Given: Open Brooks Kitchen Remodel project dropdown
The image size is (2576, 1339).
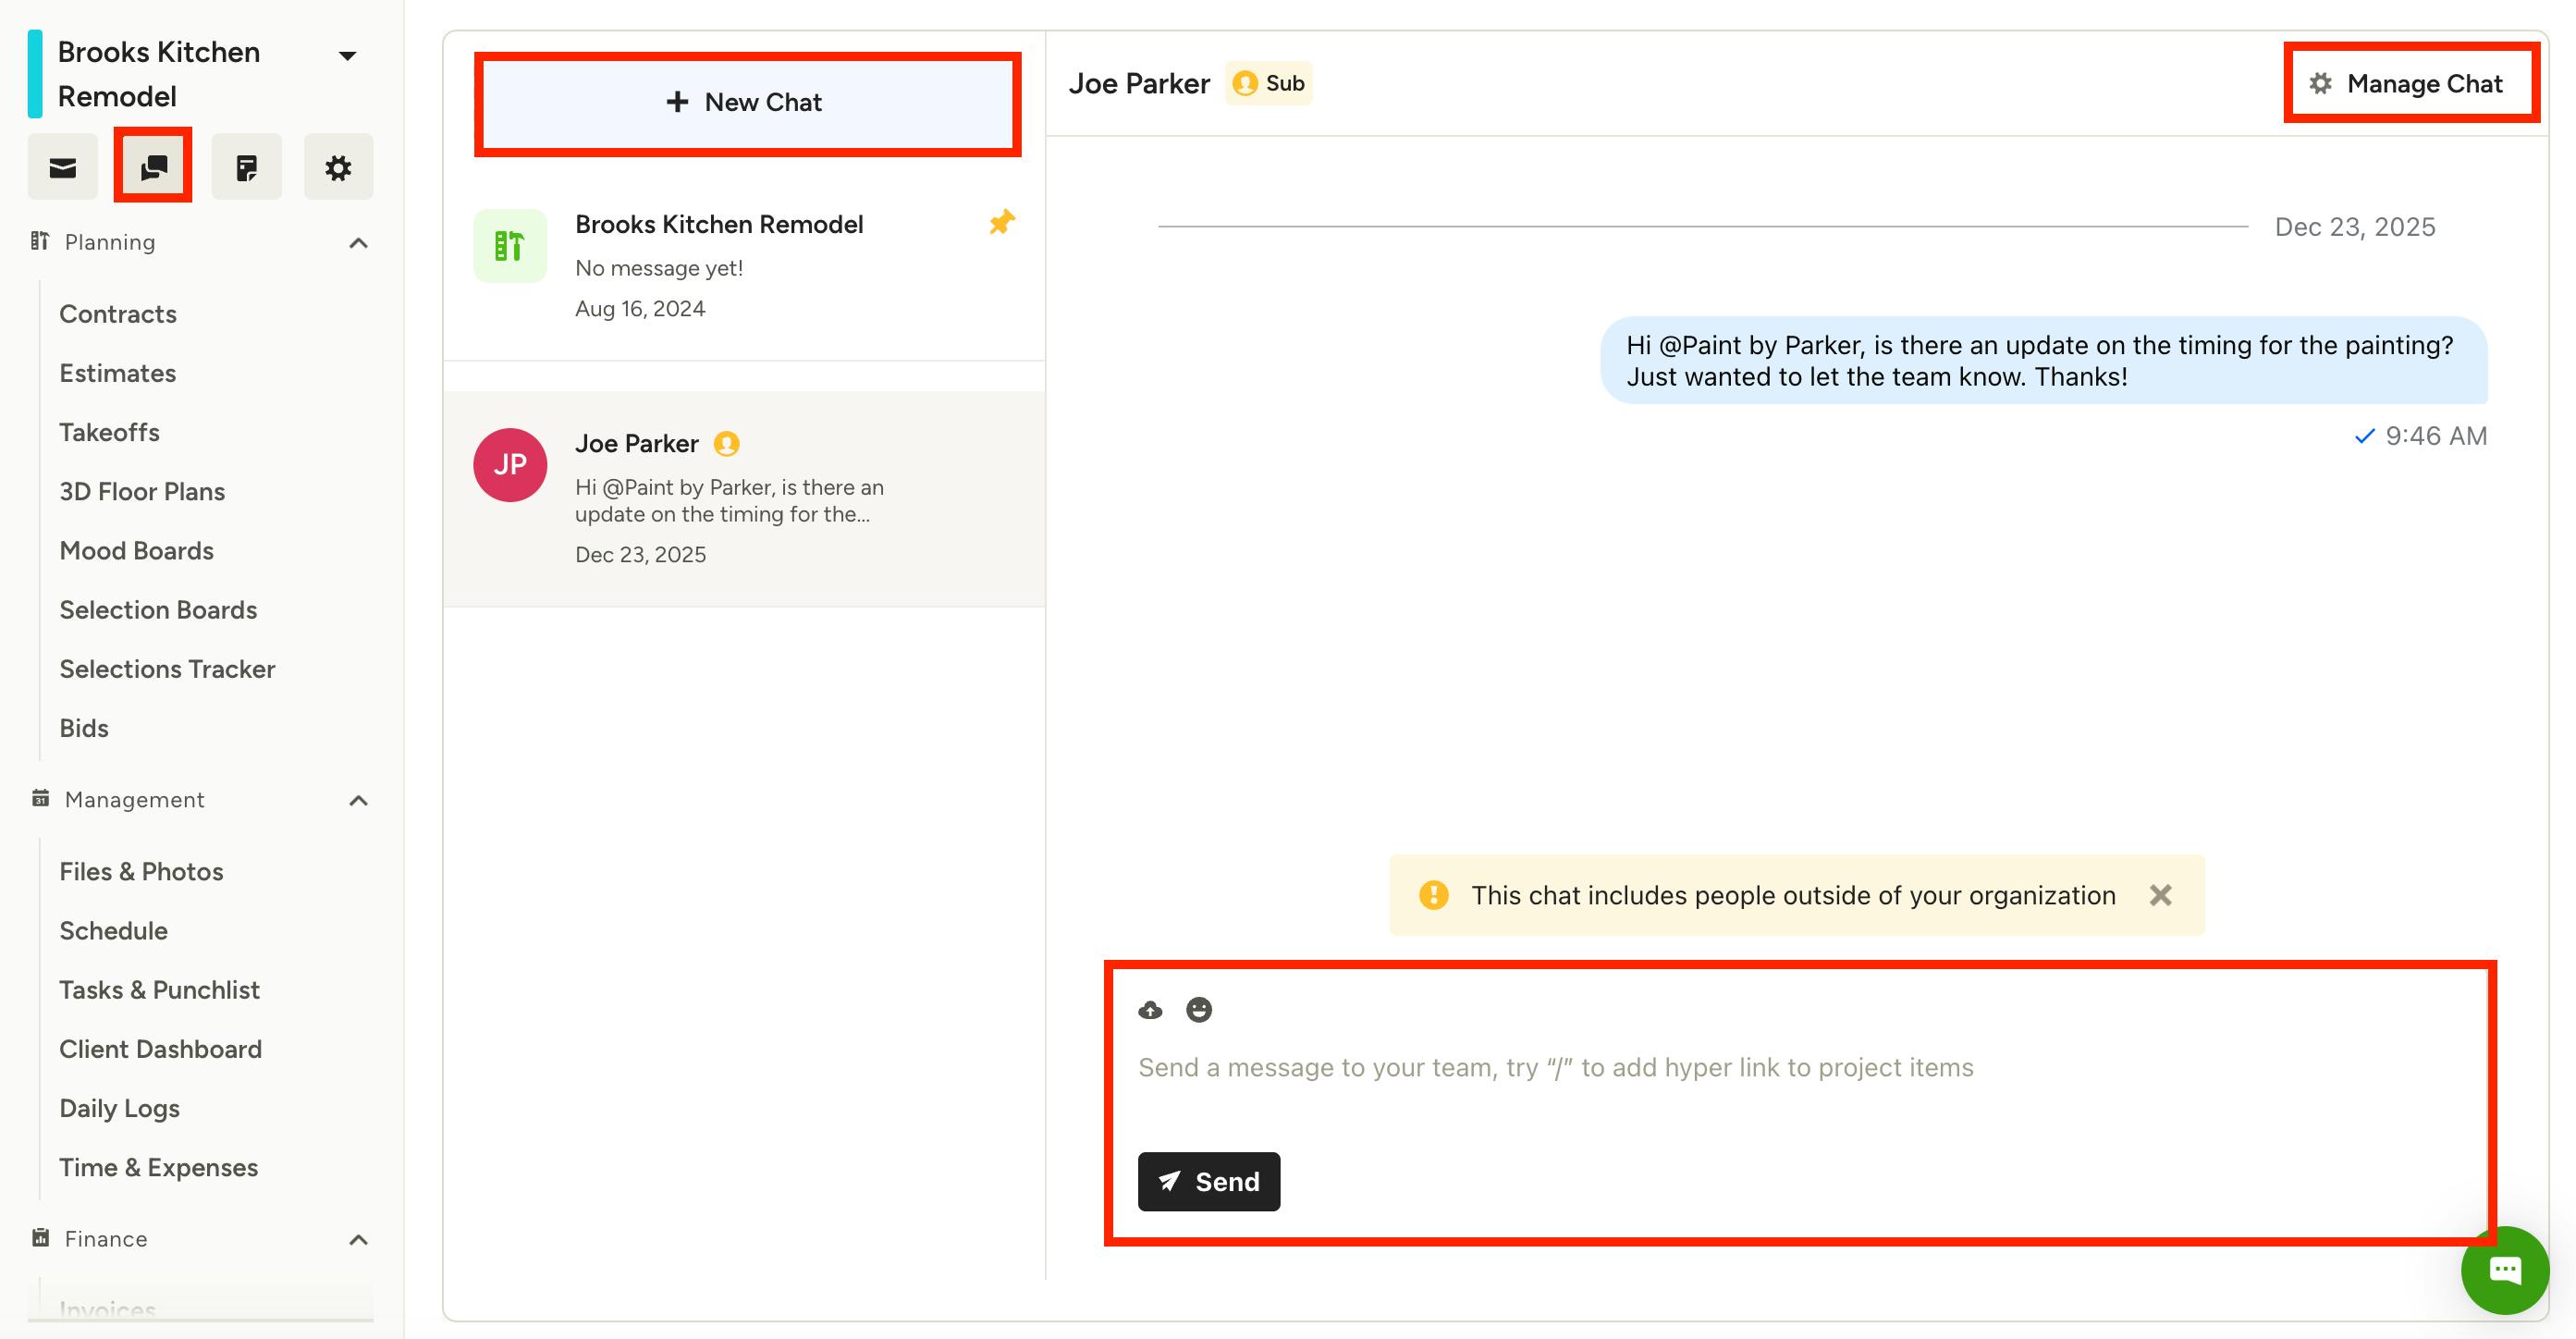Looking at the screenshot, I should [x=347, y=56].
